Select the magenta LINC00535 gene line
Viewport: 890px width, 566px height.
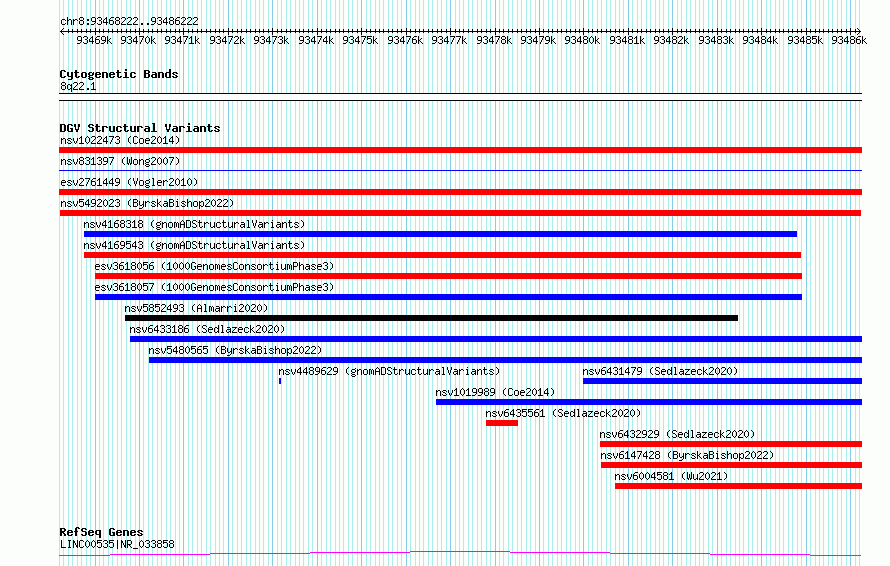pyautogui.click(x=460, y=554)
